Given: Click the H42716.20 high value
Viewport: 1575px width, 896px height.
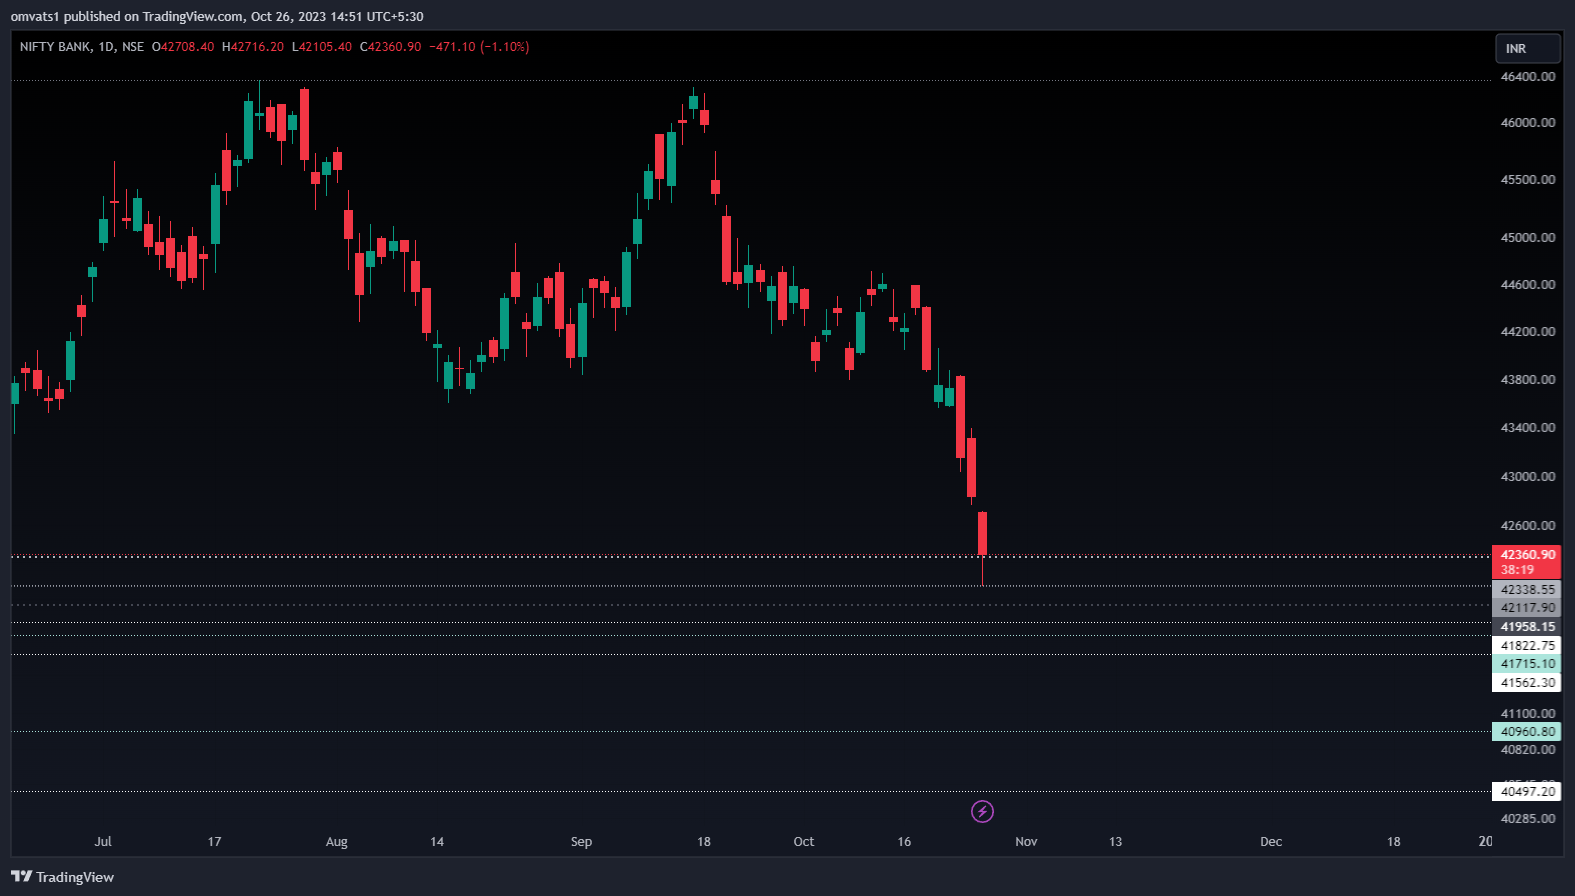Looking at the screenshot, I should [x=253, y=47].
